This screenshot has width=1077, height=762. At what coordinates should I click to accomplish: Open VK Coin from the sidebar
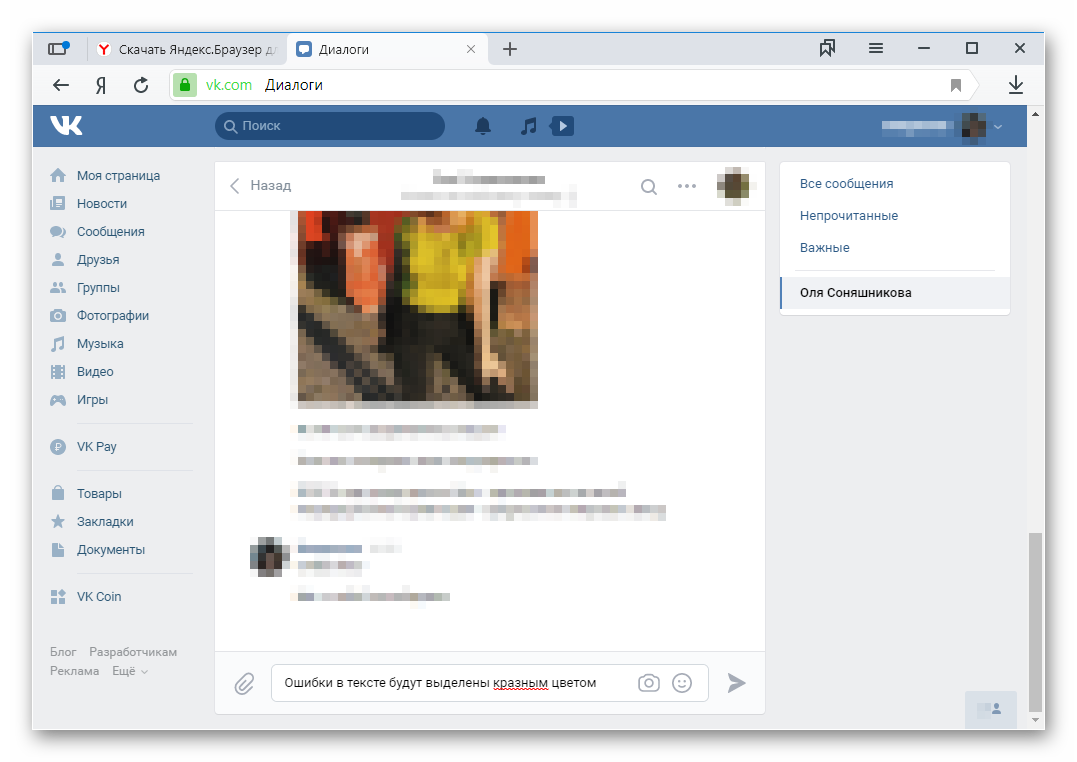click(x=98, y=596)
